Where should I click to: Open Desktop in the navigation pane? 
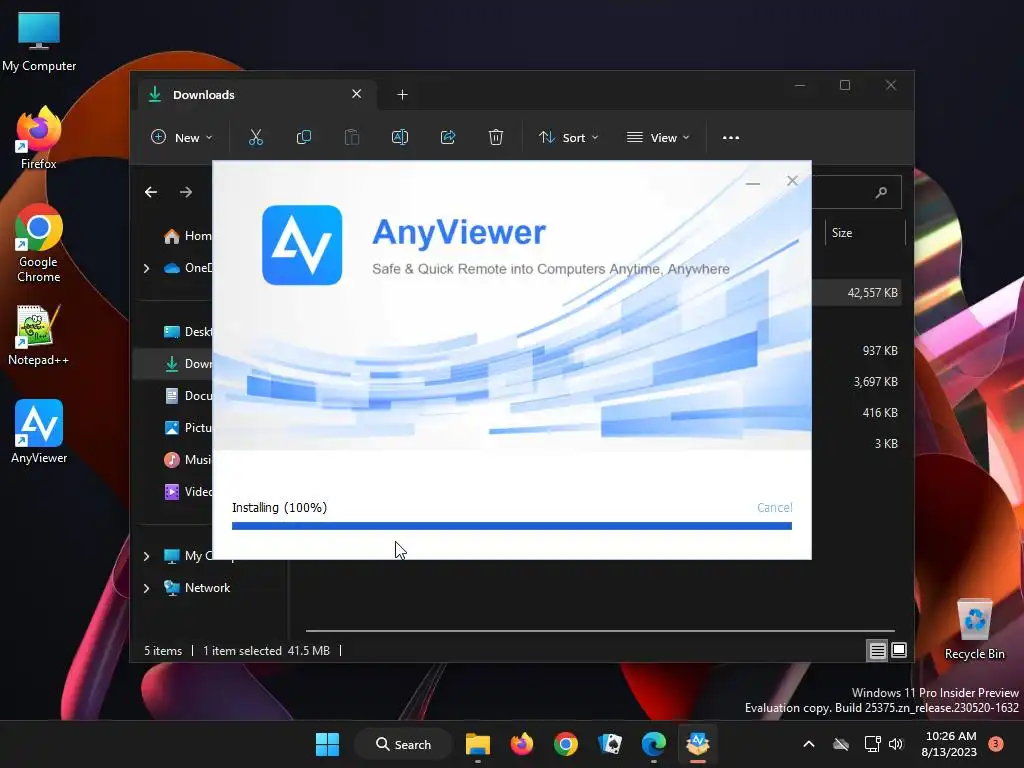click(x=187, y=332)
